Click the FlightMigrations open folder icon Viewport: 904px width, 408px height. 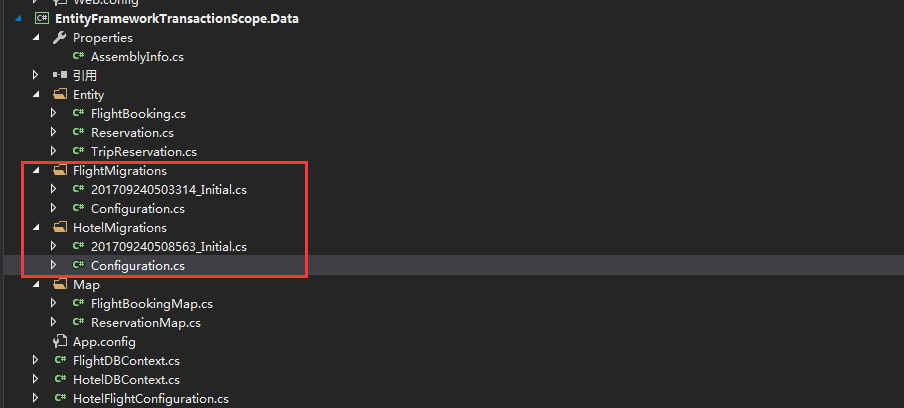pyautogui.click(x=59, y=171)
